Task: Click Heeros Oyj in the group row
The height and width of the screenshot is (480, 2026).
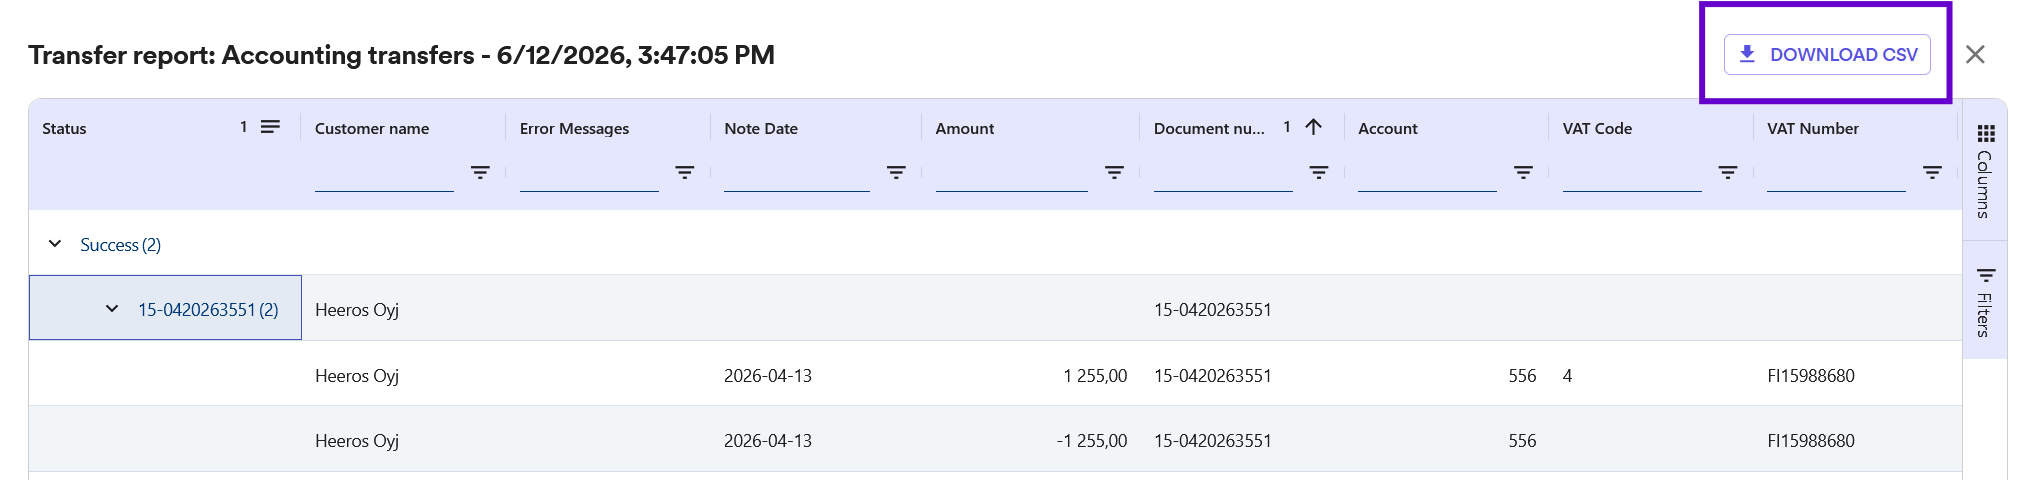Action: 357,309
